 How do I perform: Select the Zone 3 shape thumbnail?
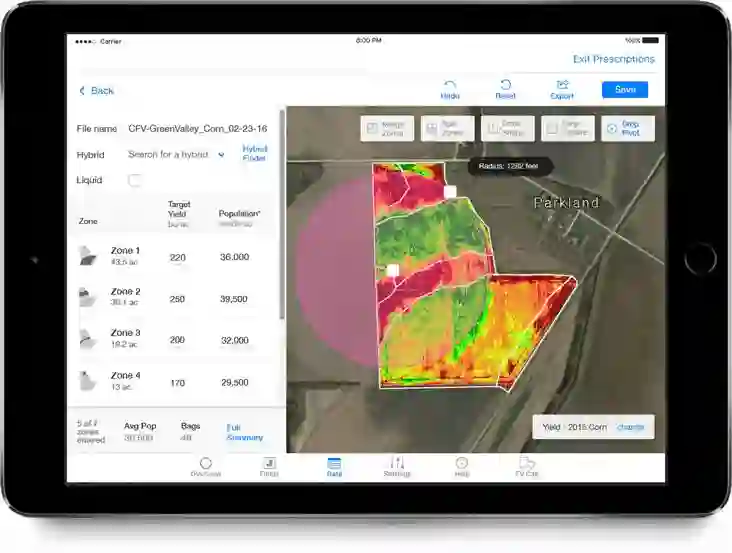tap(88, 339)
